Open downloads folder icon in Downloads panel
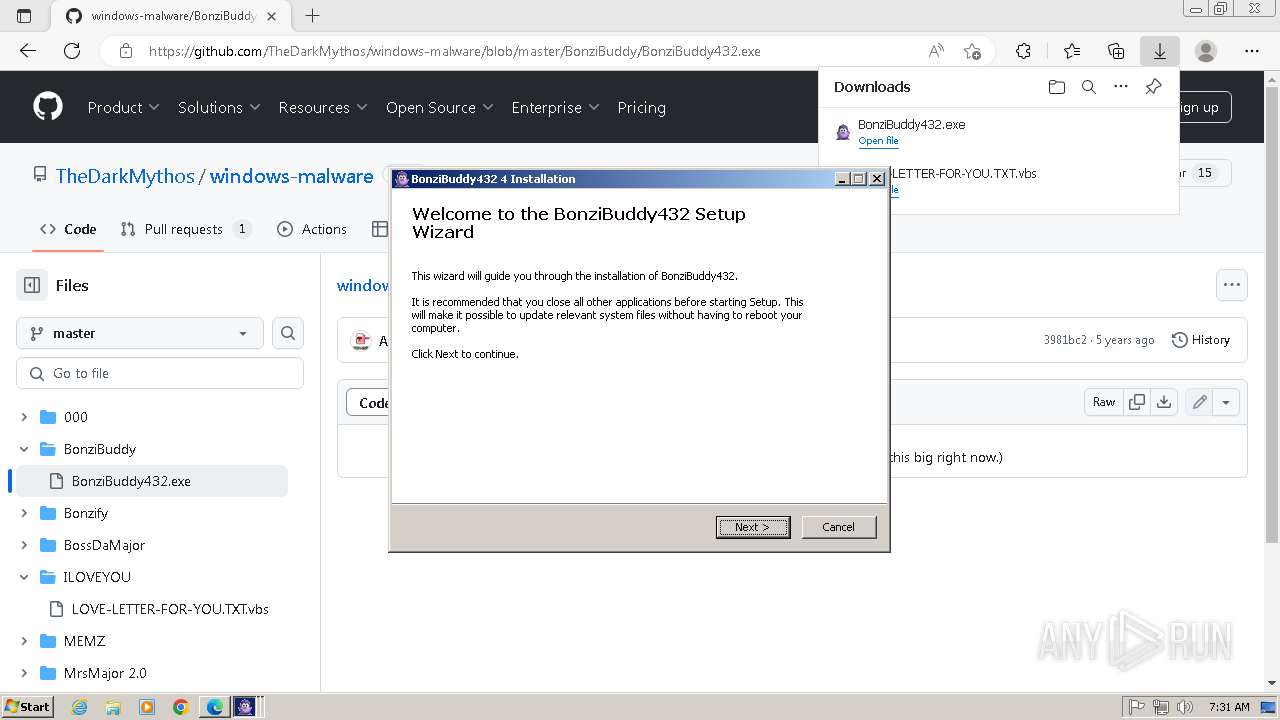1280x720 pixels. coord(1057,87)
